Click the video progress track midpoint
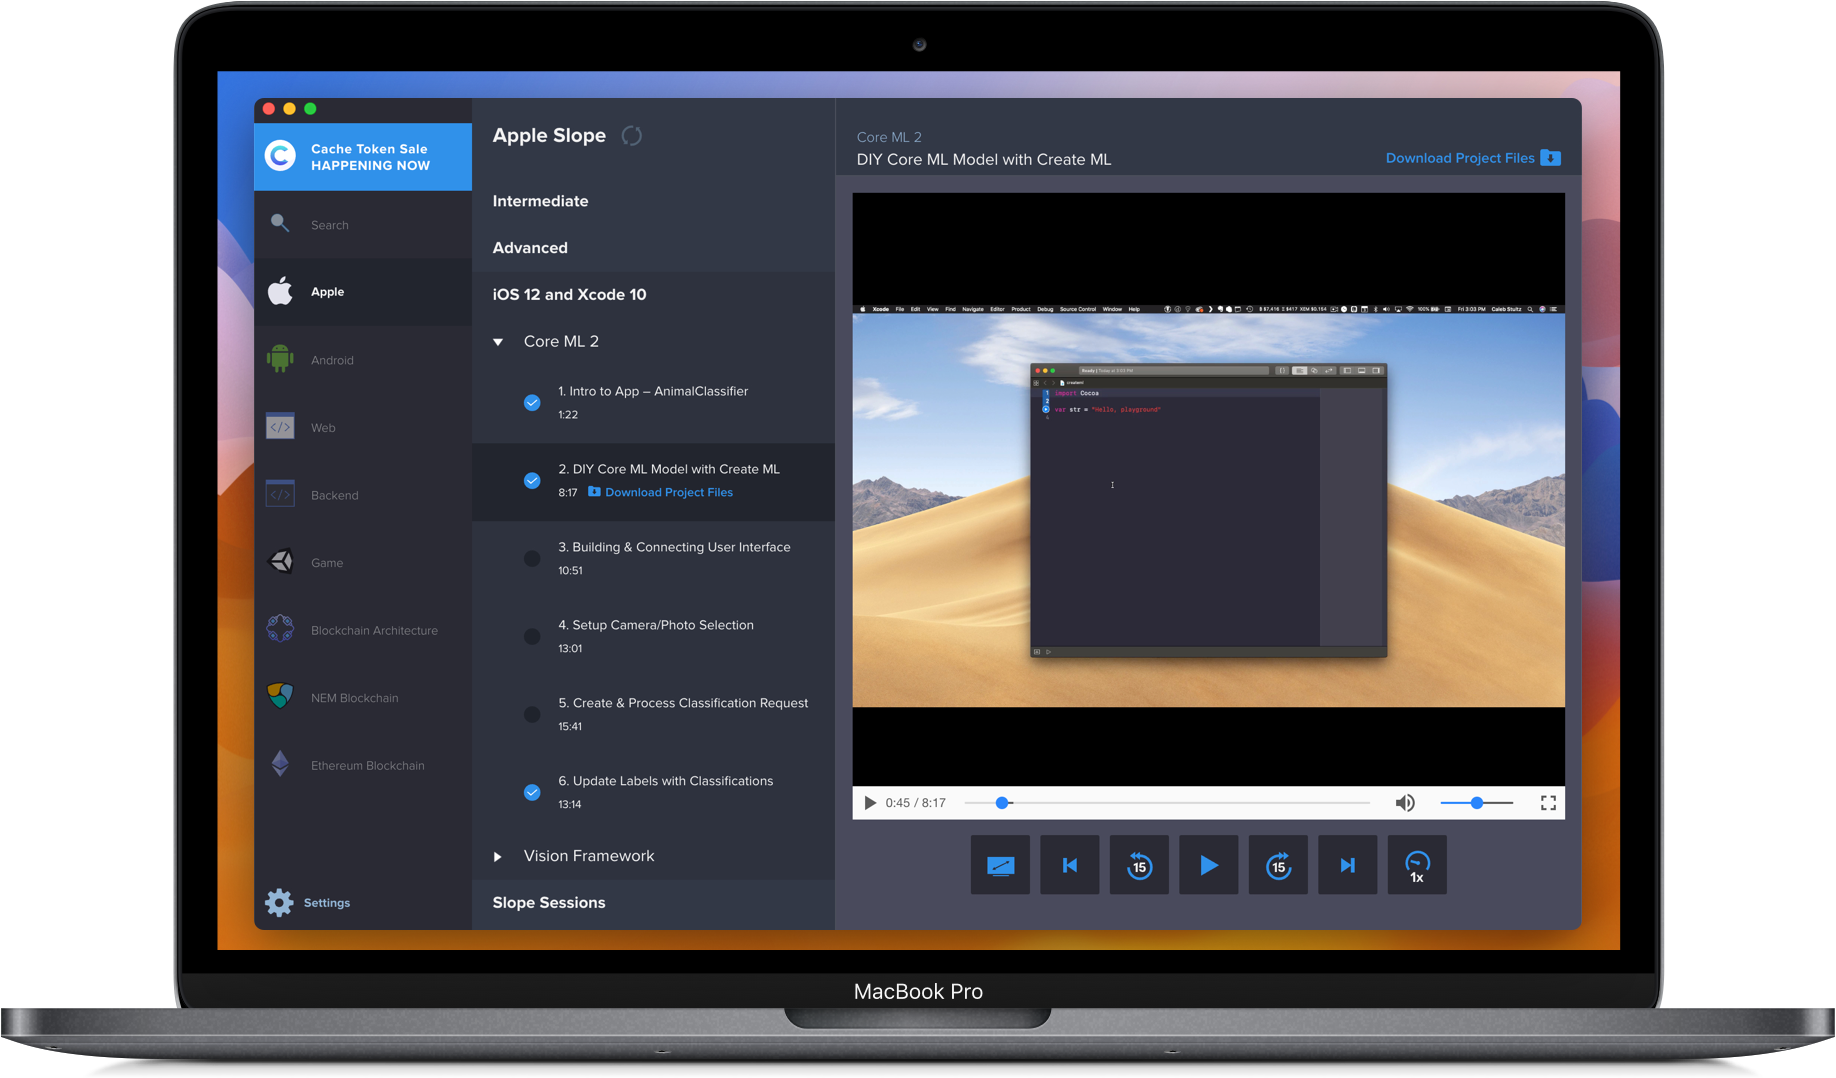 click(x=1167, y=802)
